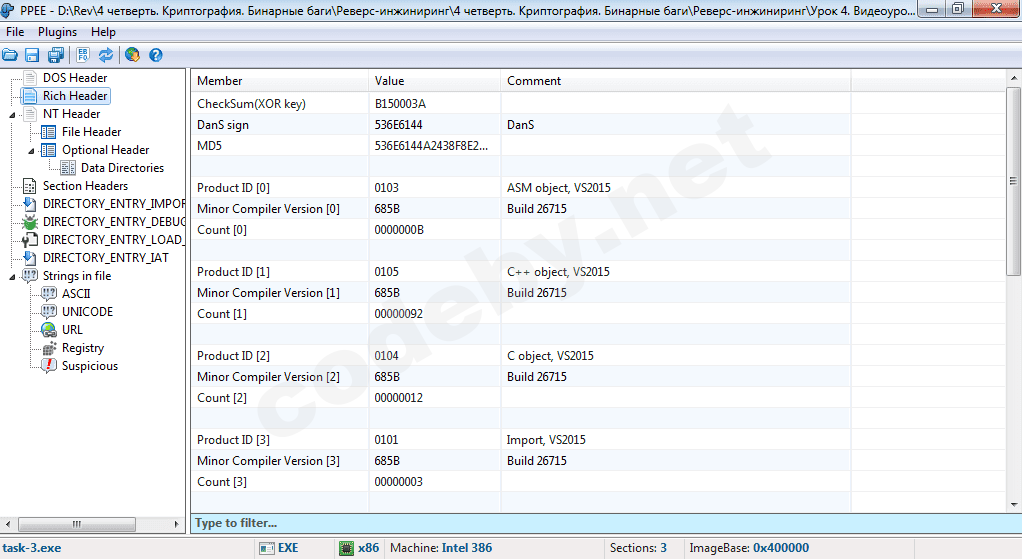The width and height of the screenshot is (1022, 560).
Task: Click the Type to filter input field
Action: click(606, 523)
